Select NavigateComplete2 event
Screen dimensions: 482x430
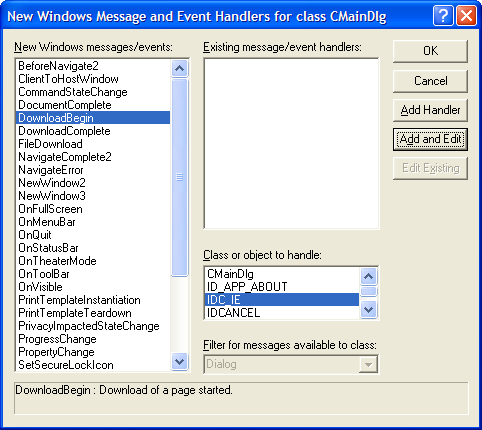[x=65, y=157]
